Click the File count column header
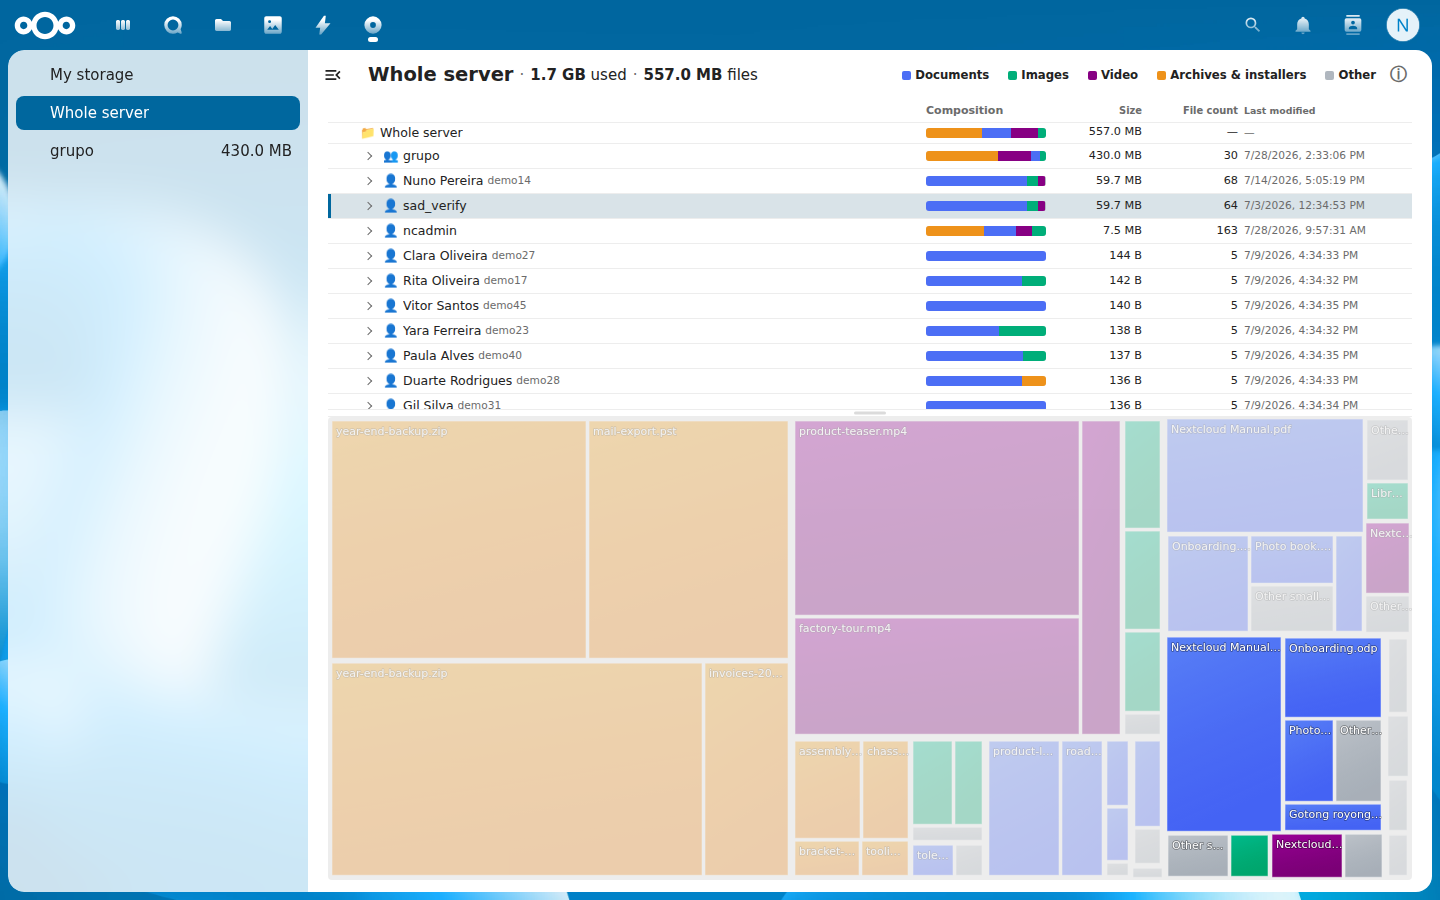The height and width of the screenshot is (900, 1440). coord(1210,111)
